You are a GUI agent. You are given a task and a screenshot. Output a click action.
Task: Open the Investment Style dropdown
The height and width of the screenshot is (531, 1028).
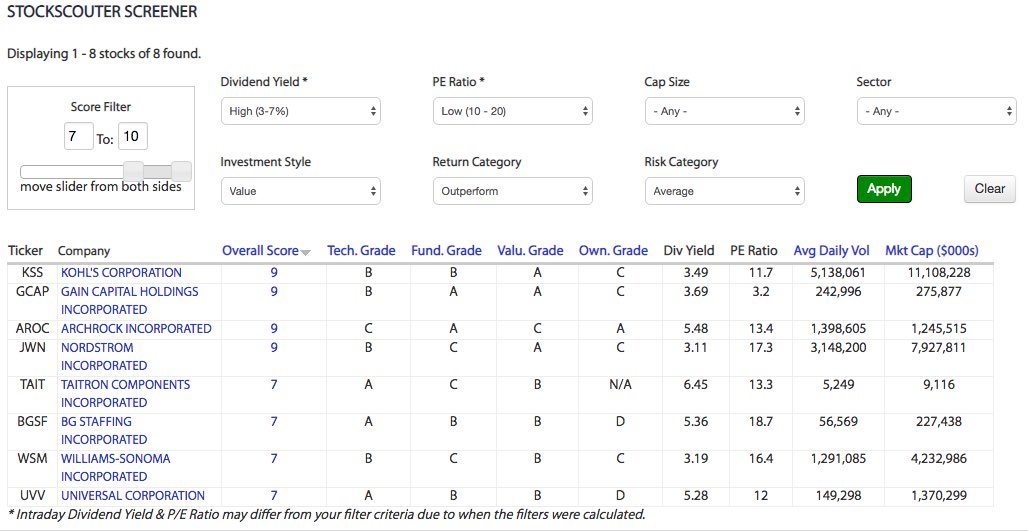pos(300,191)
